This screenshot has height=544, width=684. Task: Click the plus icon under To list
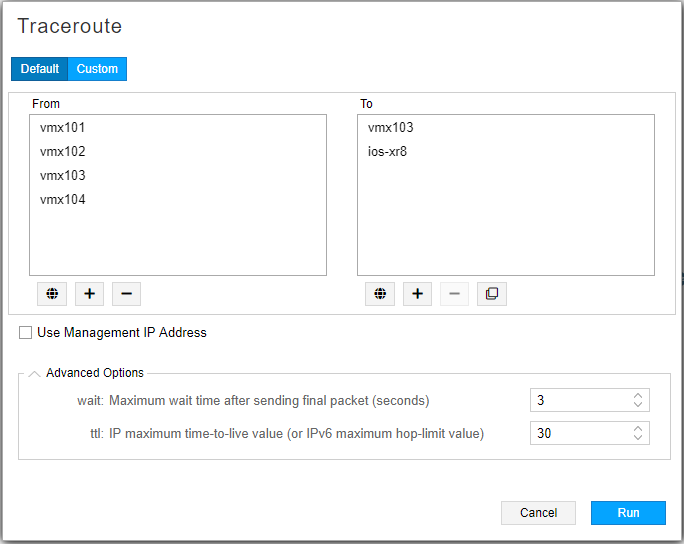pyautogui.click(x=417, y=294)
